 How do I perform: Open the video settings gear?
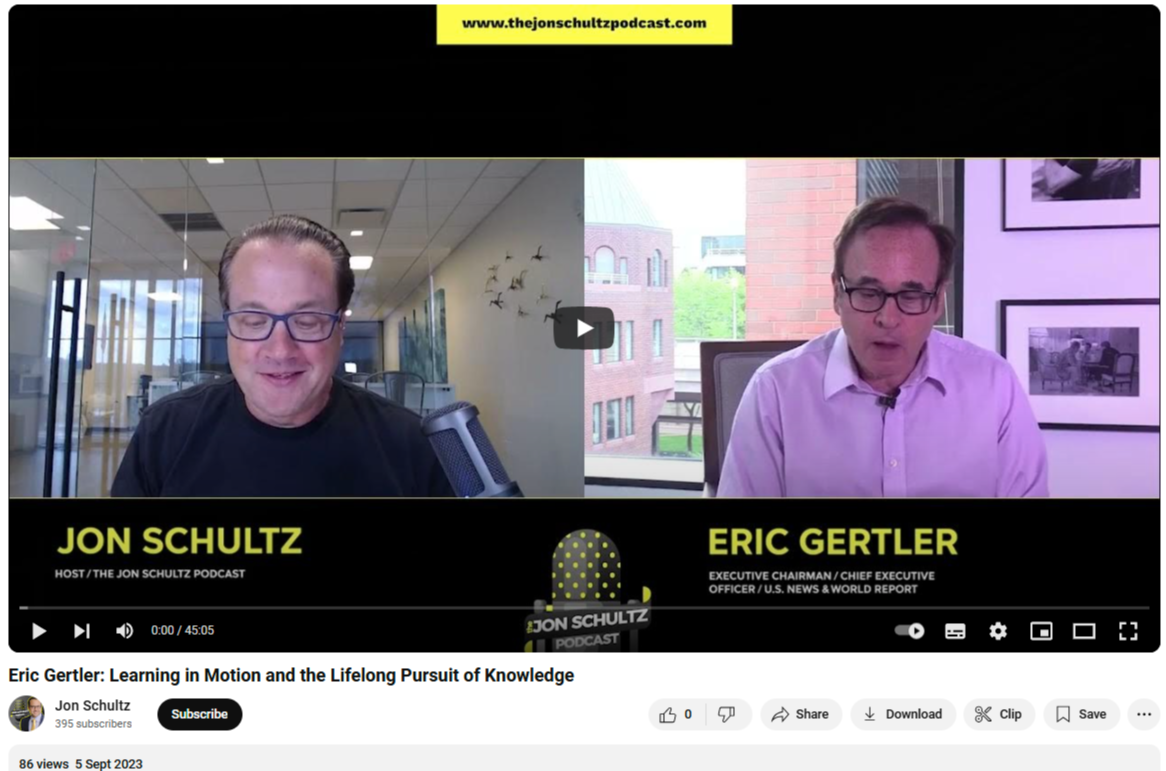tap(998, 630)
